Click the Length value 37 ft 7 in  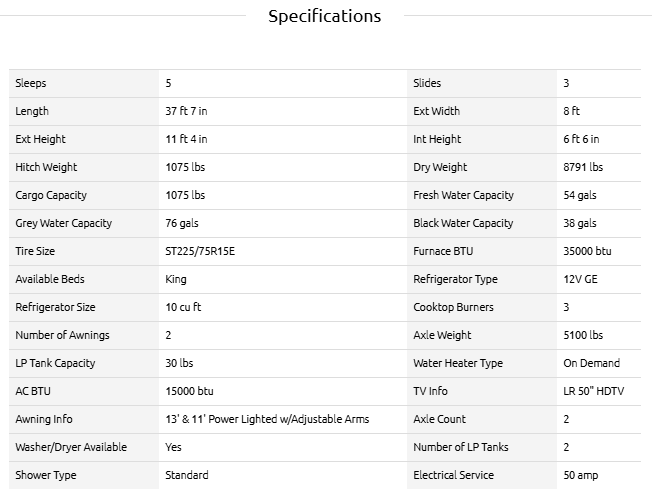click(x=186, y=111)
